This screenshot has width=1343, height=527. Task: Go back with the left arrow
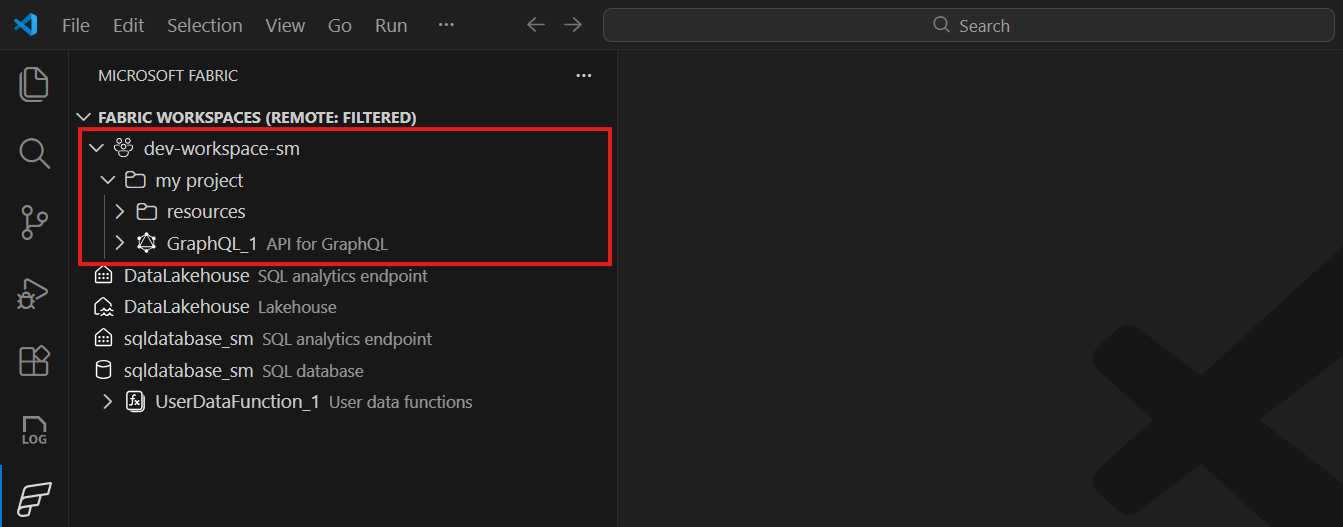pyautogui.click(x=536, y=25)
